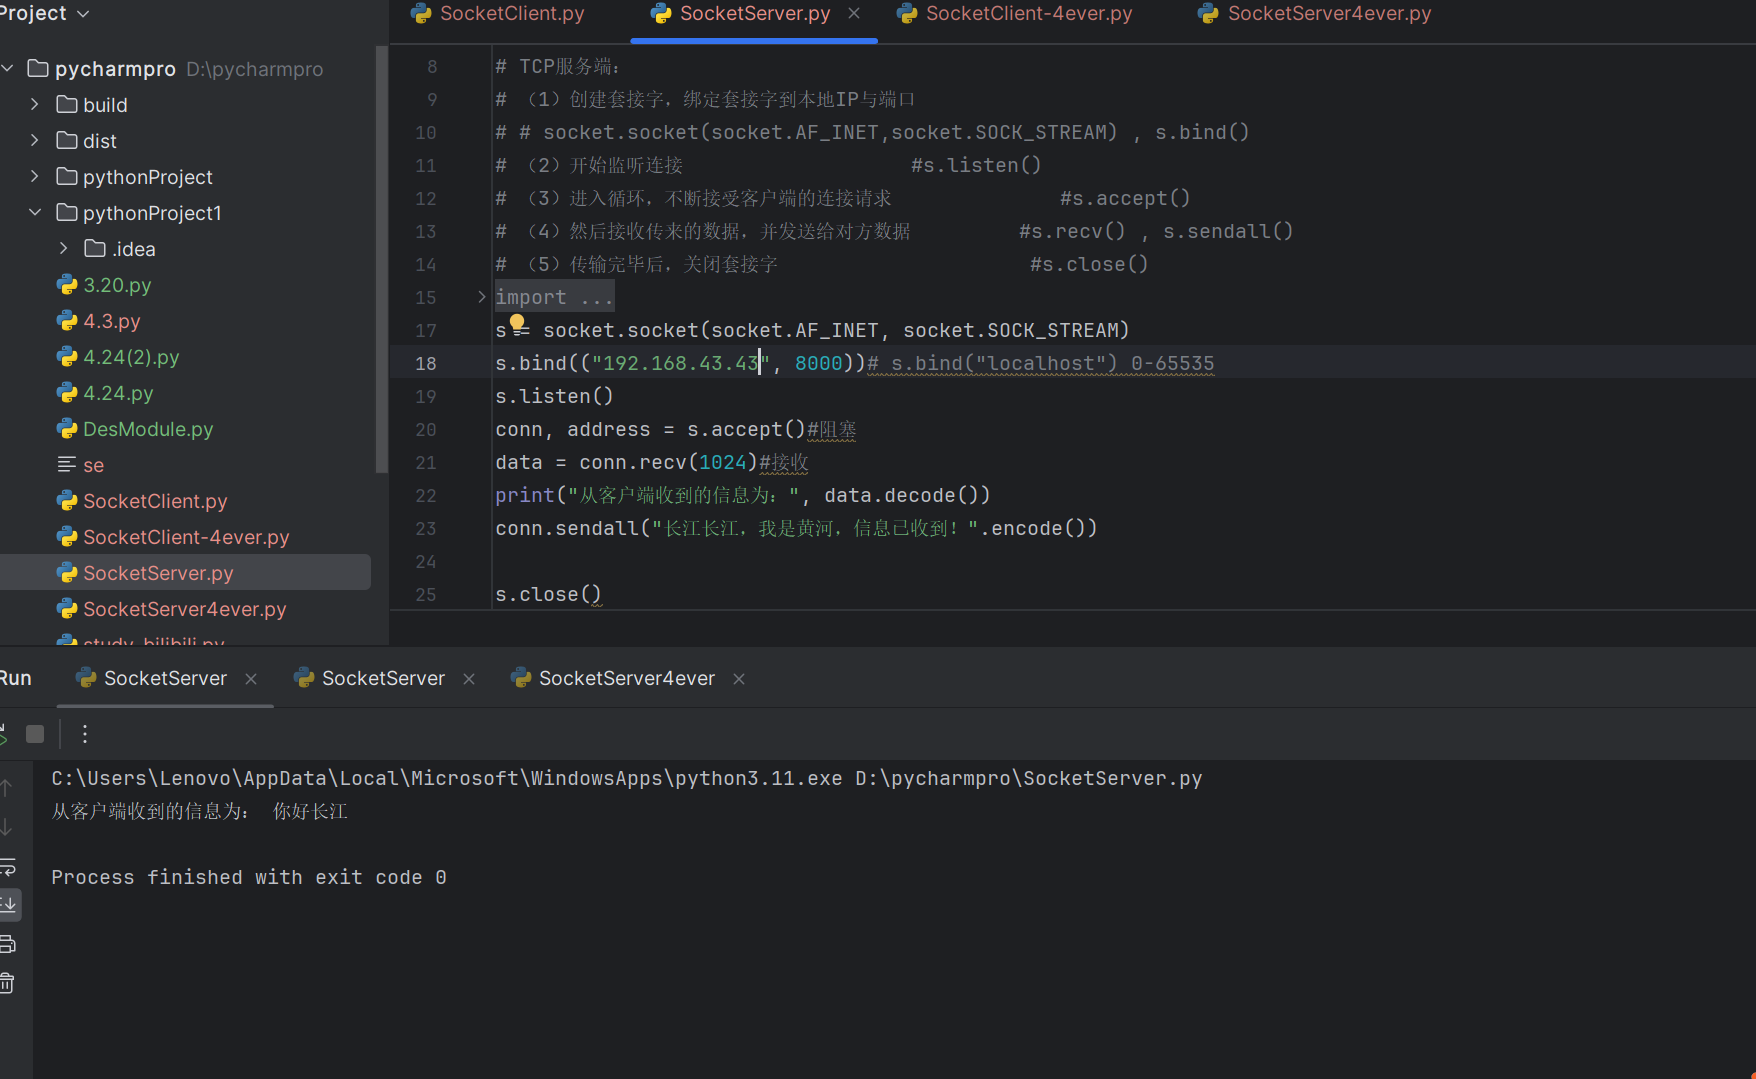Image resolution: width=1756 pixels, height=1079 pixels.
Task: Click the Stop button in Run toolbar
Action: [x=35, y=734]
